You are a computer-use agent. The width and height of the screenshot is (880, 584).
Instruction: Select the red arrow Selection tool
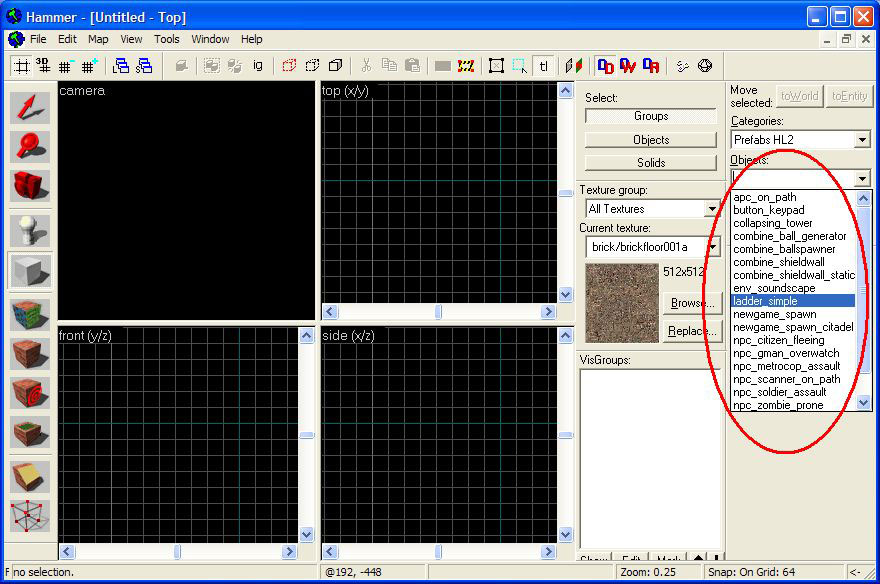pyautogui.click(x=30, y=107)
